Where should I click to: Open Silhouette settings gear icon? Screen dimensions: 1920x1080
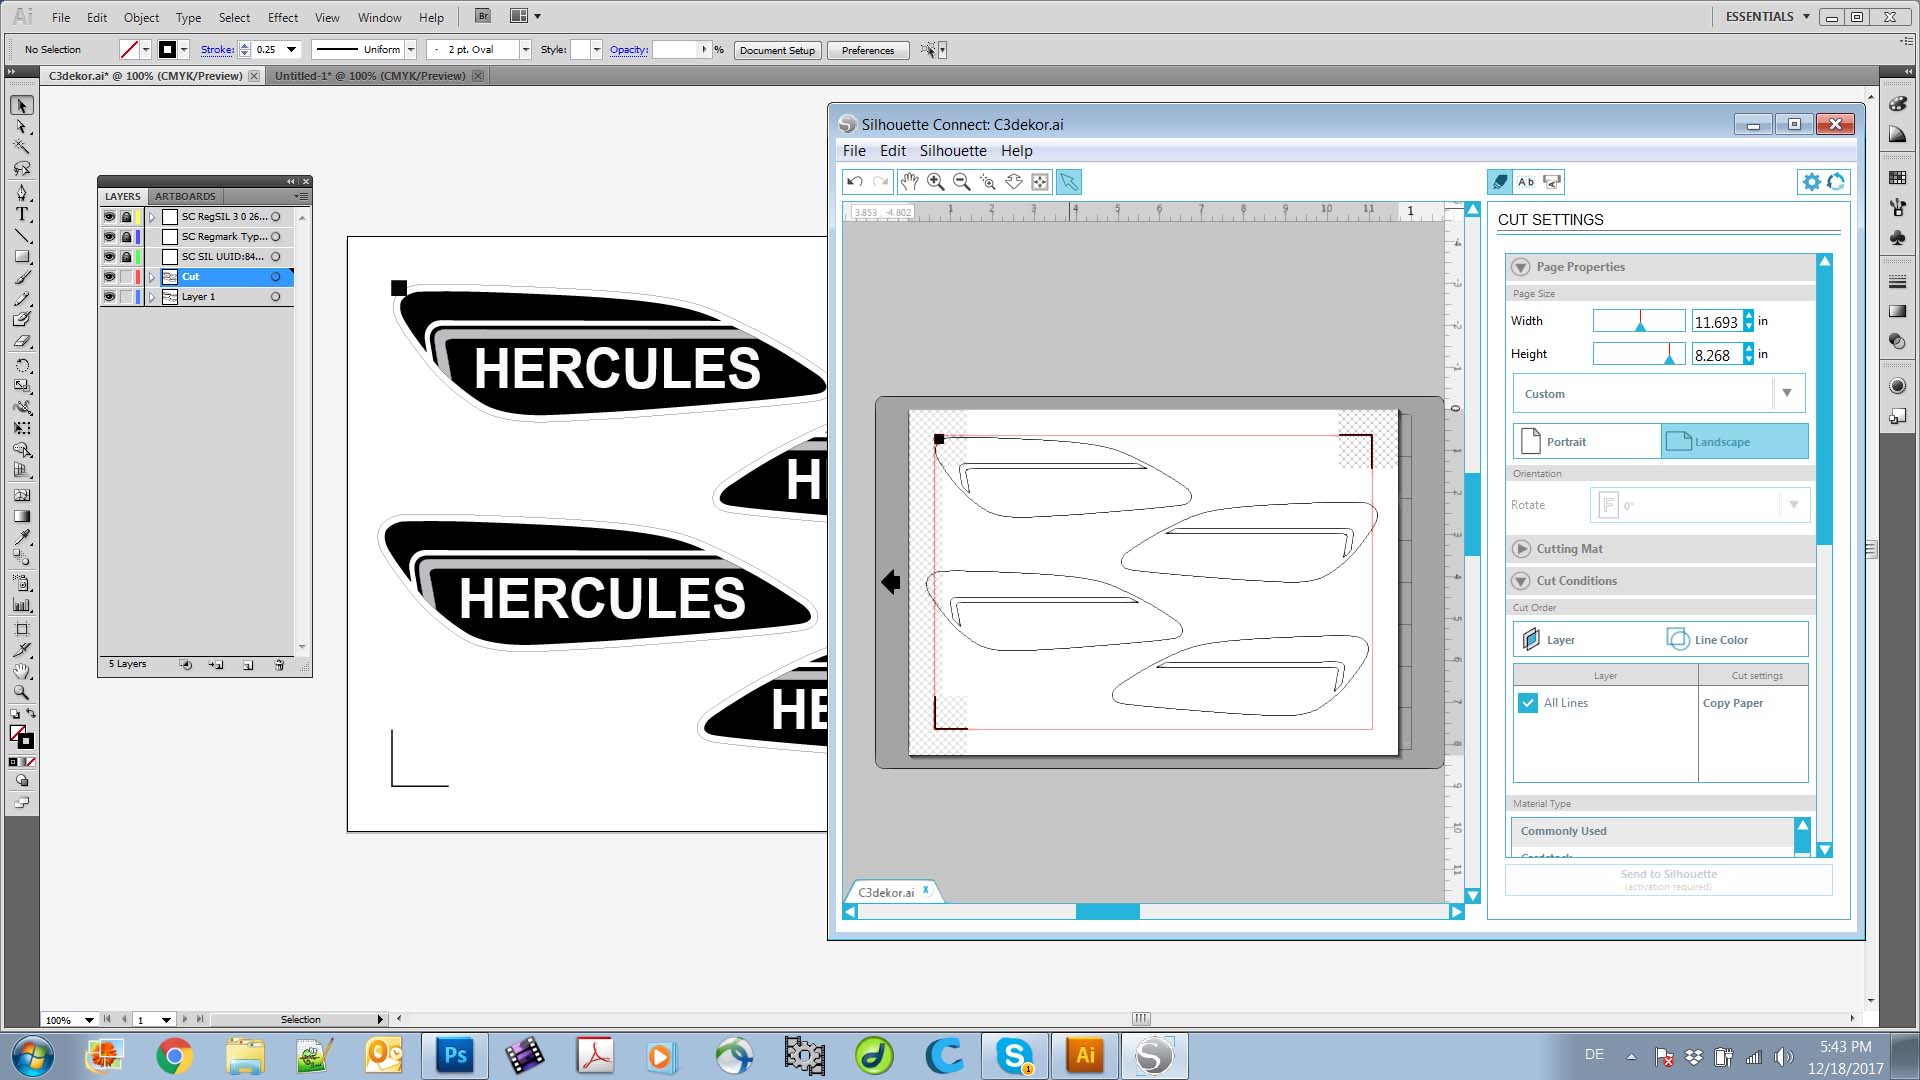tap(1811, 182)
